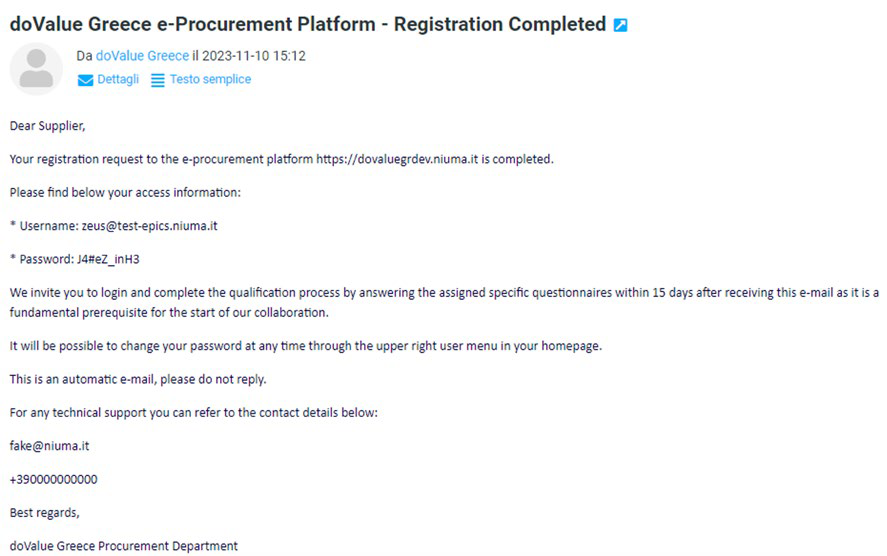This screenshot has height=556, width=887.
Task: Click the envelope icon beside Dettagli
Action: tap(85, 80)
